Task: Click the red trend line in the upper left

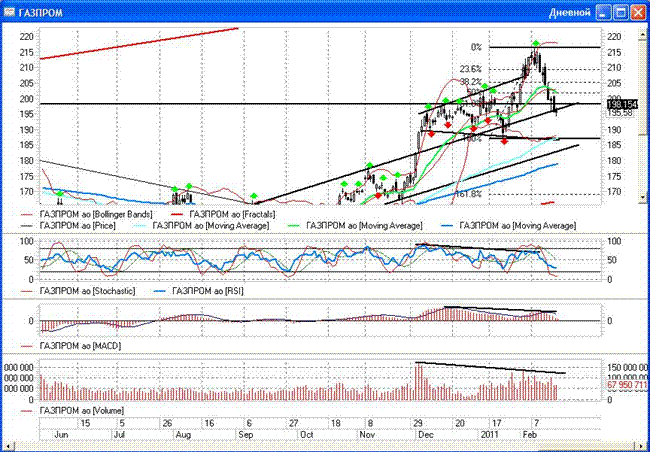Action: coord(139,44)
